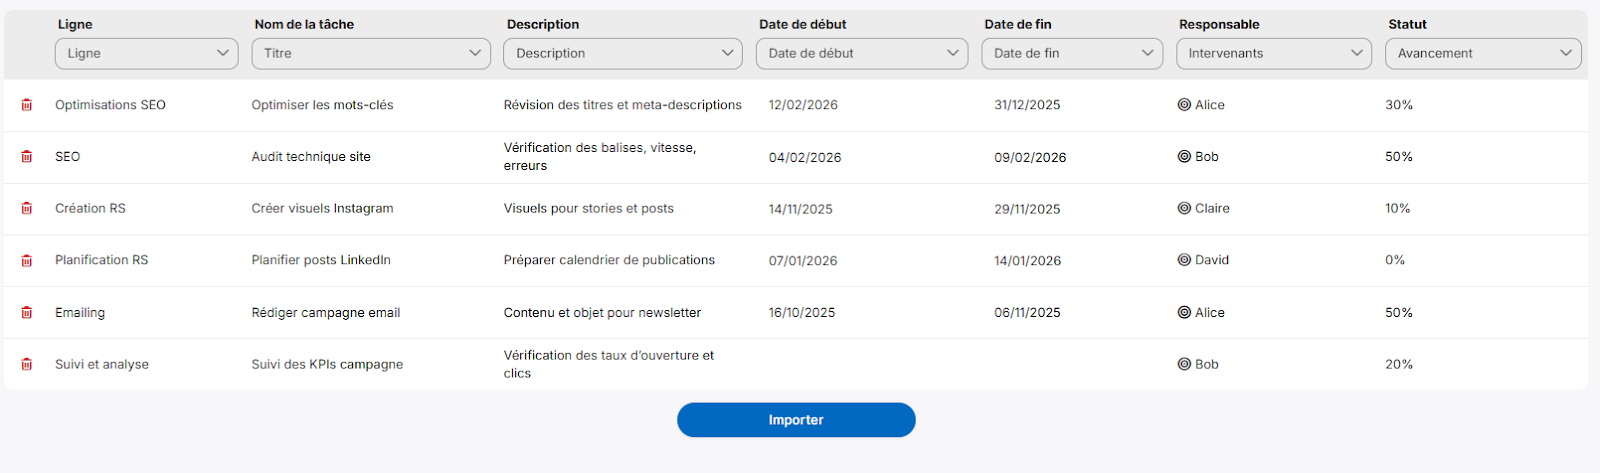Click trash icon for SEO row

[x=27, y=157]
